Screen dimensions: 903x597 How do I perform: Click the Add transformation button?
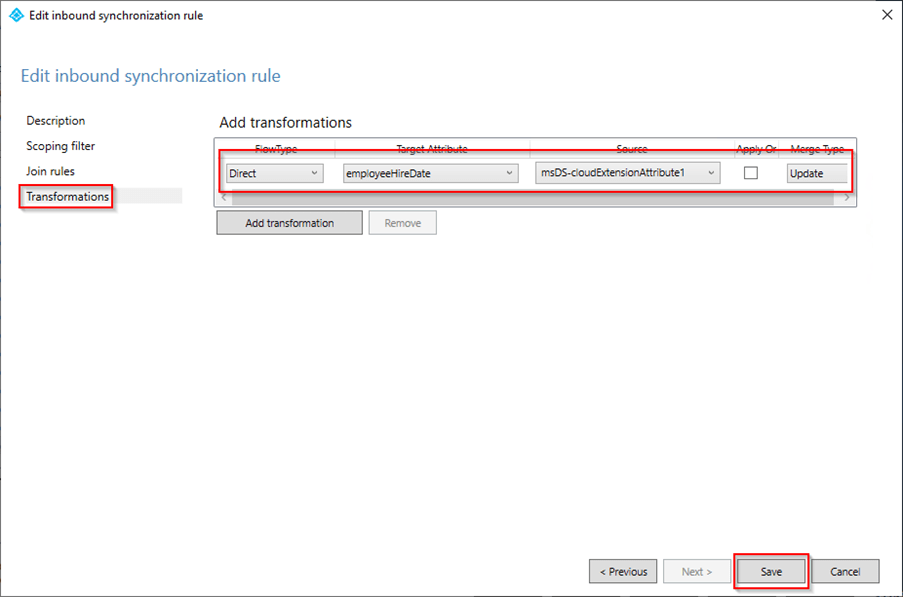tap(289, 223)
